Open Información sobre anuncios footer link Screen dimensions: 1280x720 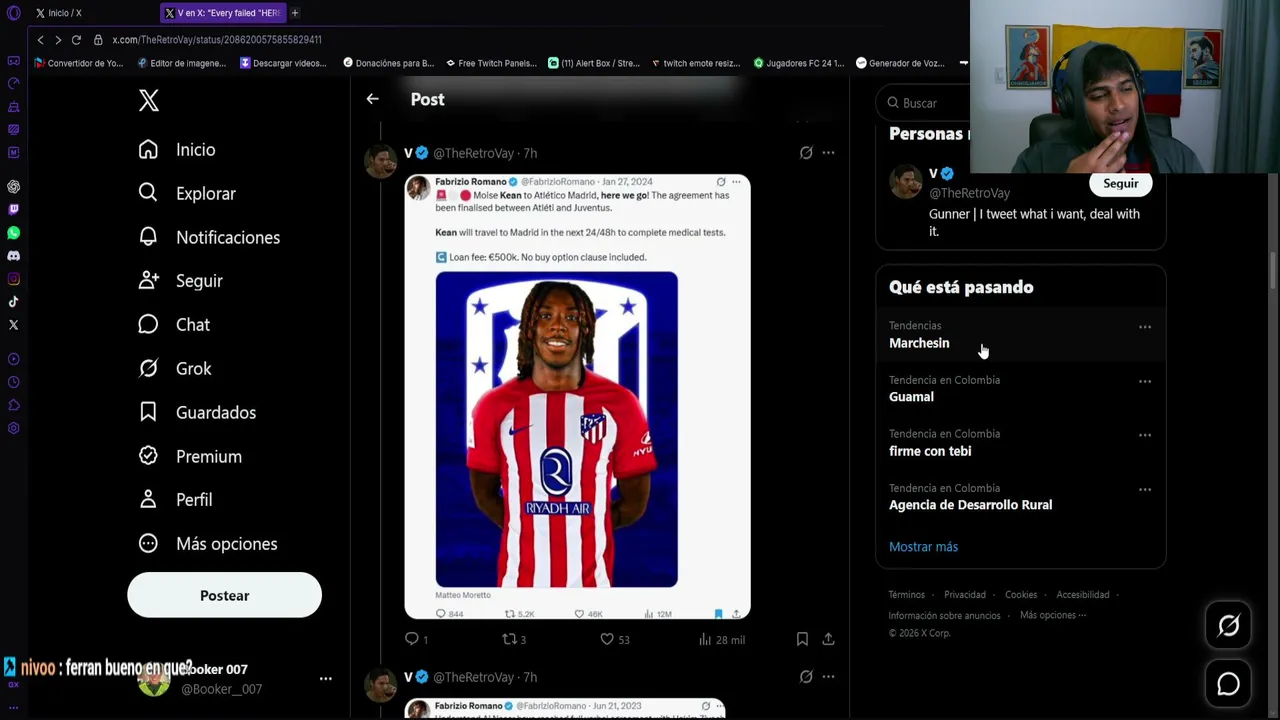pyautogui.click(x=944, y=616)
